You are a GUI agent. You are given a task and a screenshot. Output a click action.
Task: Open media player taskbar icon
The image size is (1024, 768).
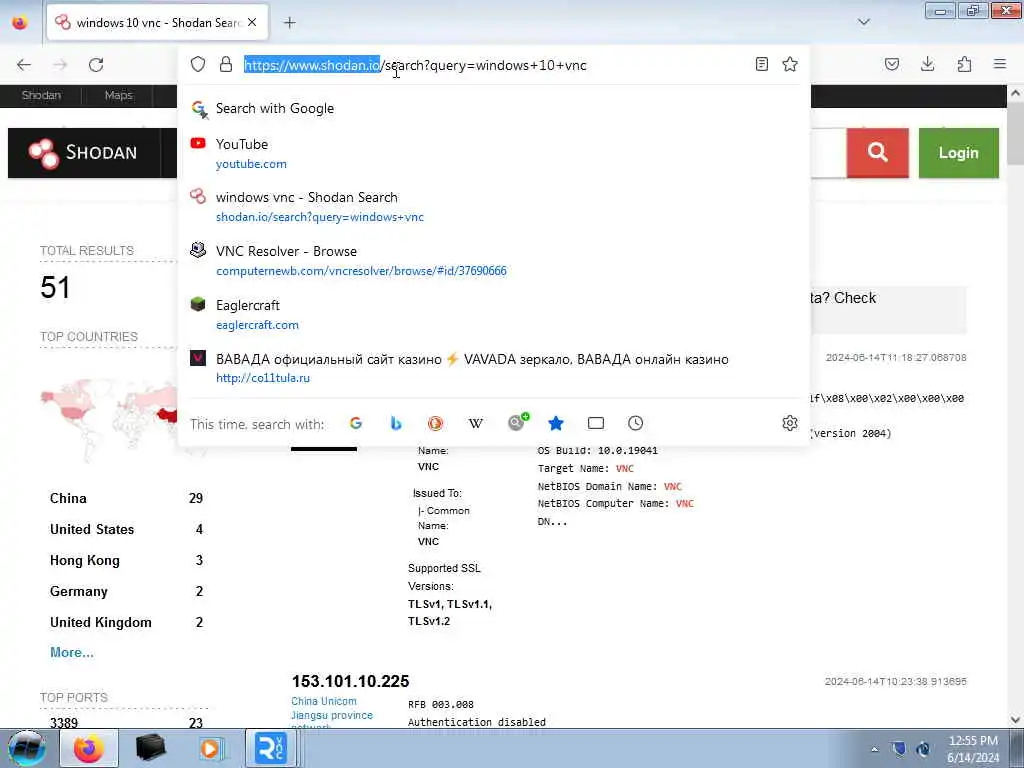pos(210,748)
